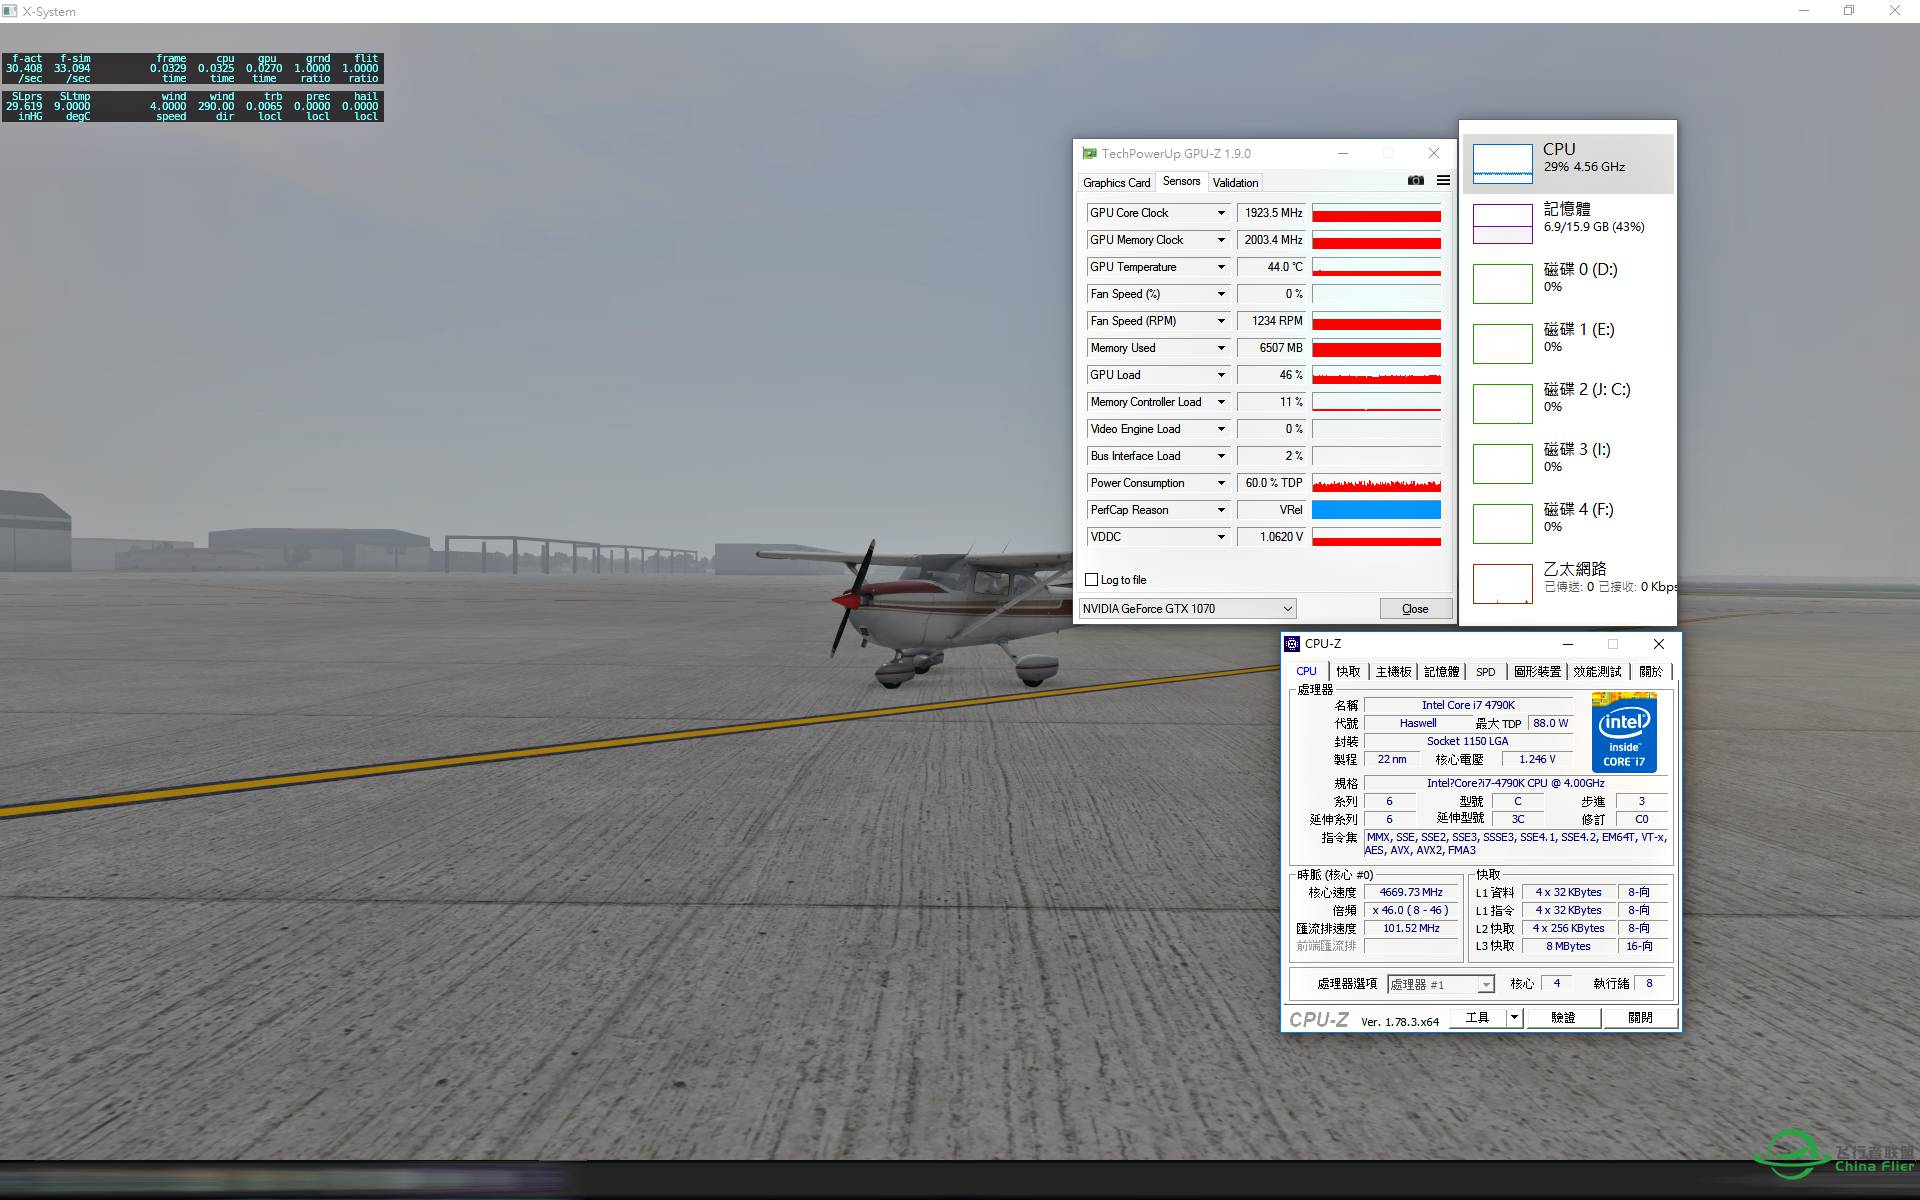Open the CPU-Z about (關於) tab

tap(1651, 672)
